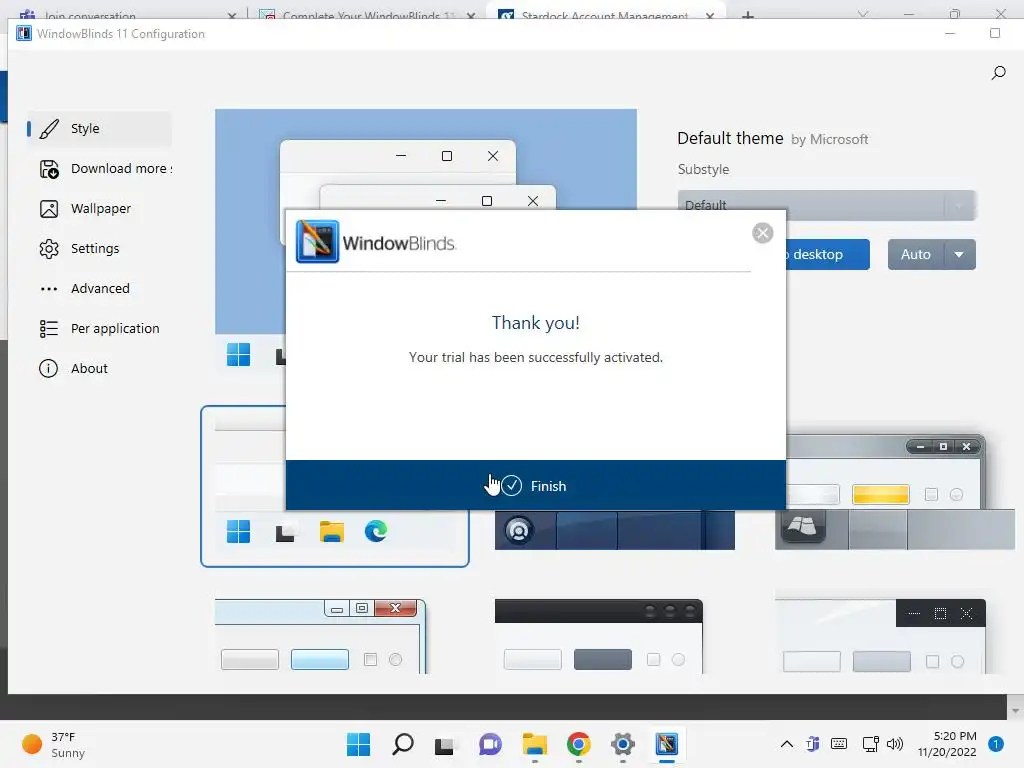Click the browser scrollbar down arrow

point(1015,711)
